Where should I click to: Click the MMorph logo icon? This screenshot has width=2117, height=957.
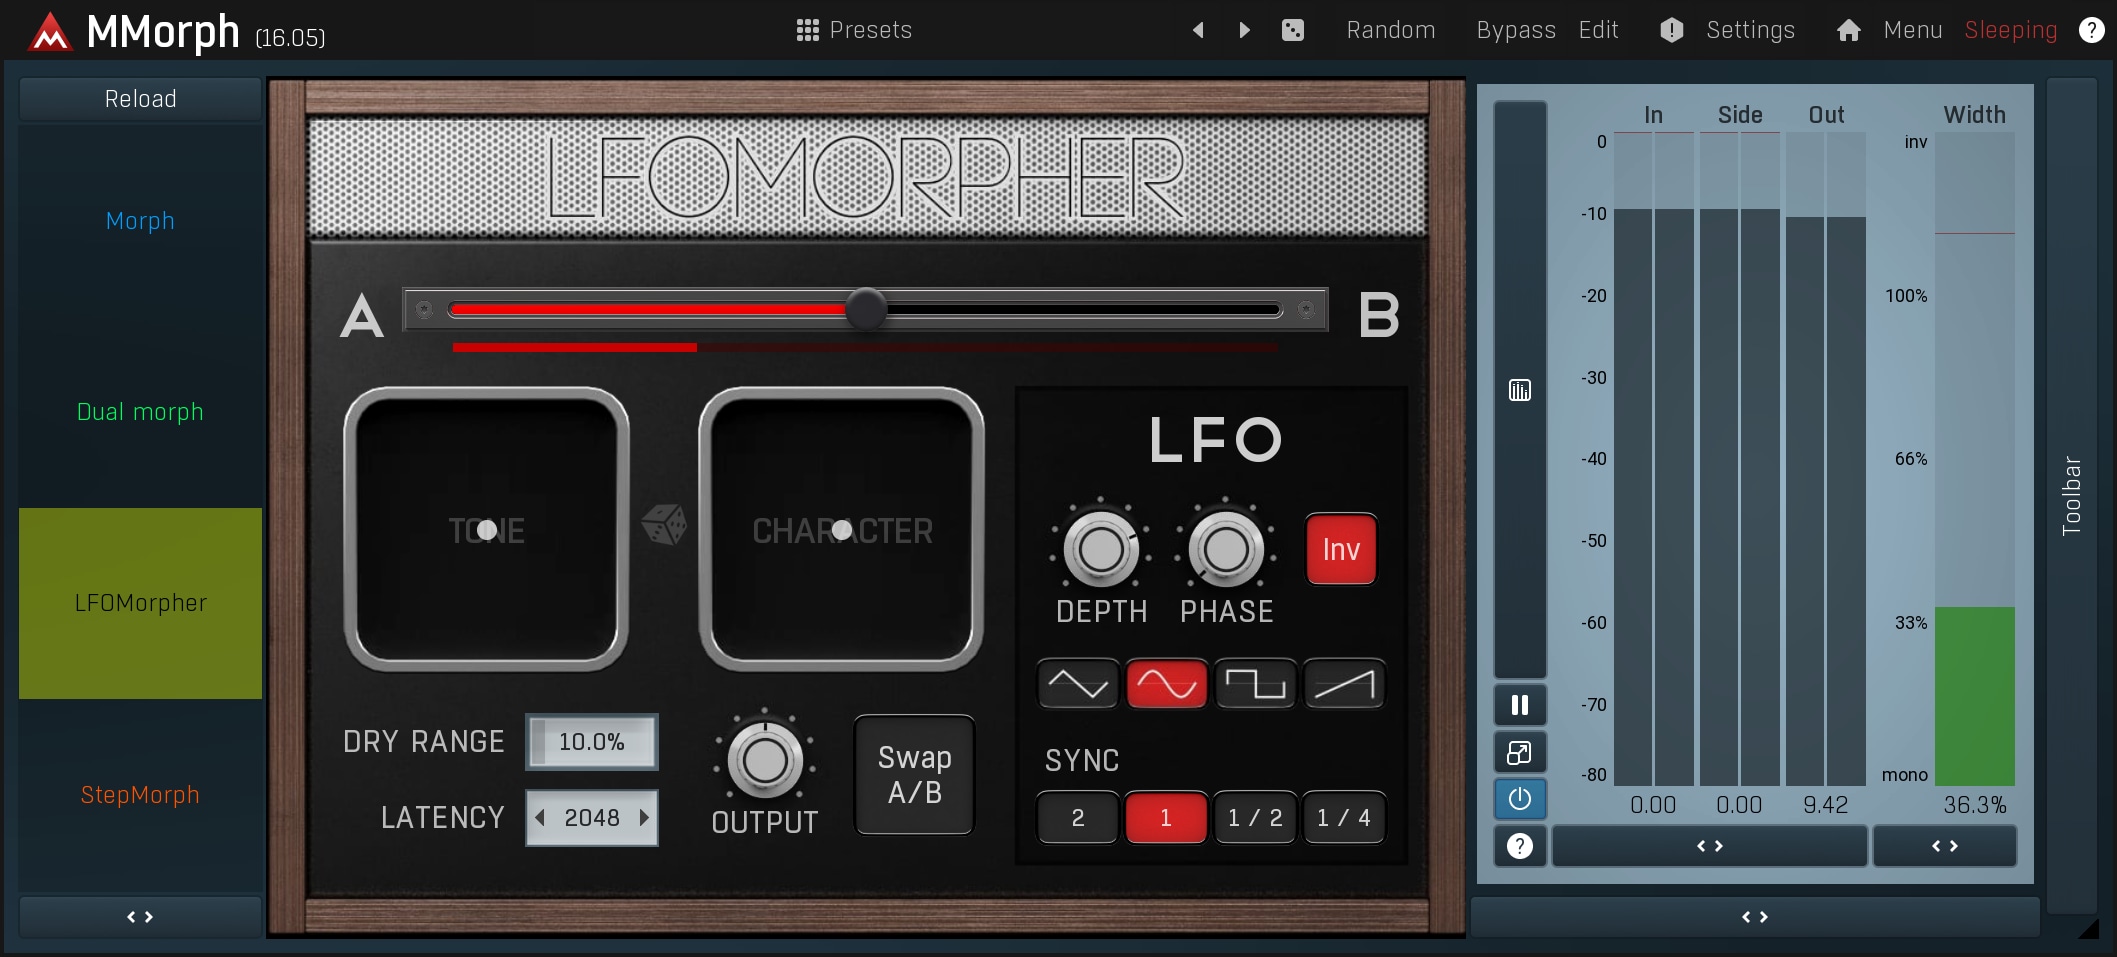coord(50,32)
